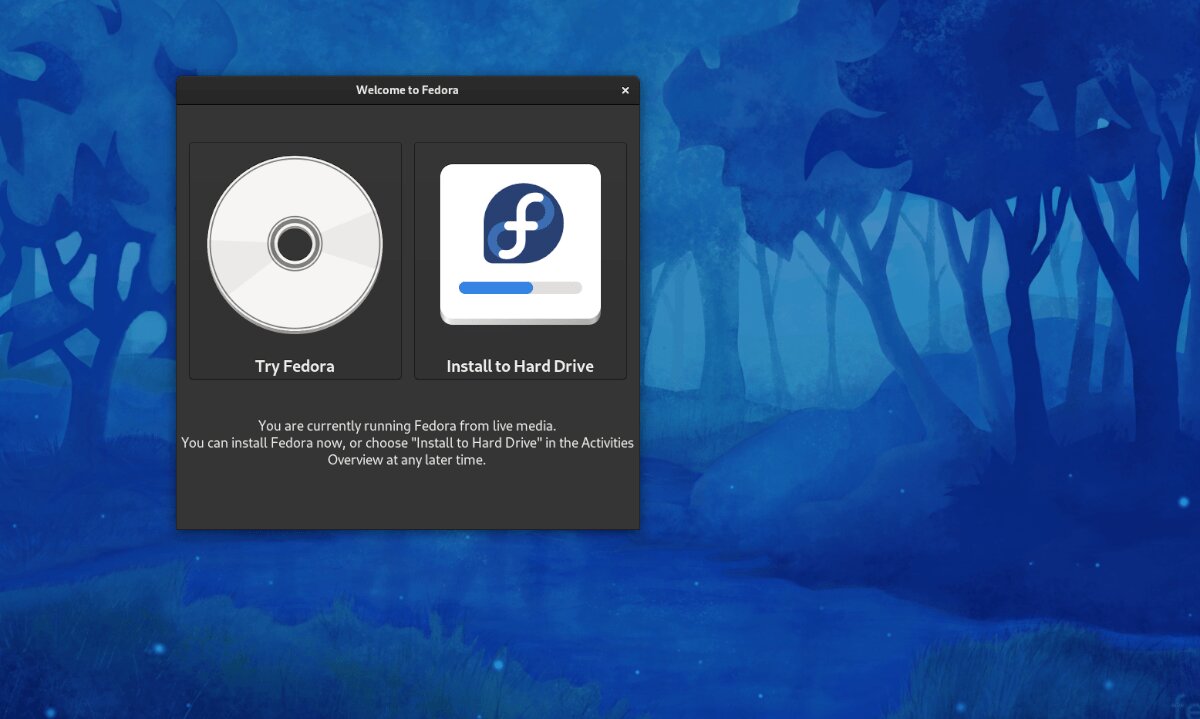This screenshot has height=719, width=1200.
Task: Click the dark area between the two option cards
Action: 407,260
